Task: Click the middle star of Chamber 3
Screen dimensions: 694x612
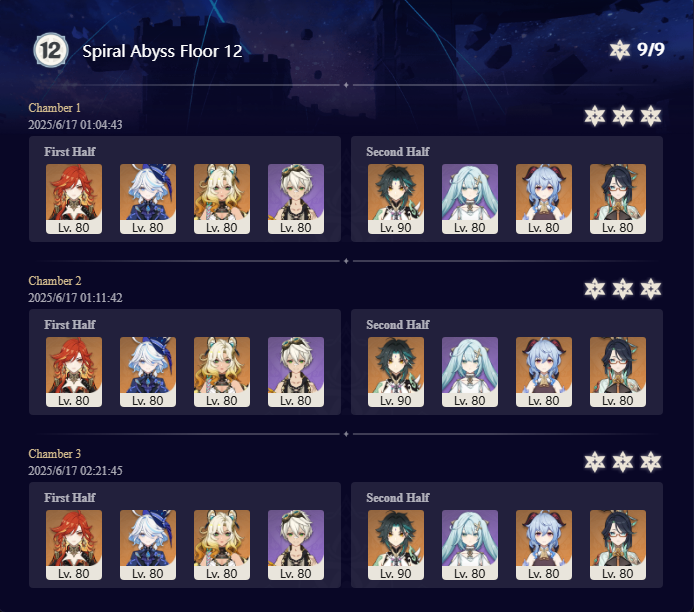Action: tap(623, 462)
